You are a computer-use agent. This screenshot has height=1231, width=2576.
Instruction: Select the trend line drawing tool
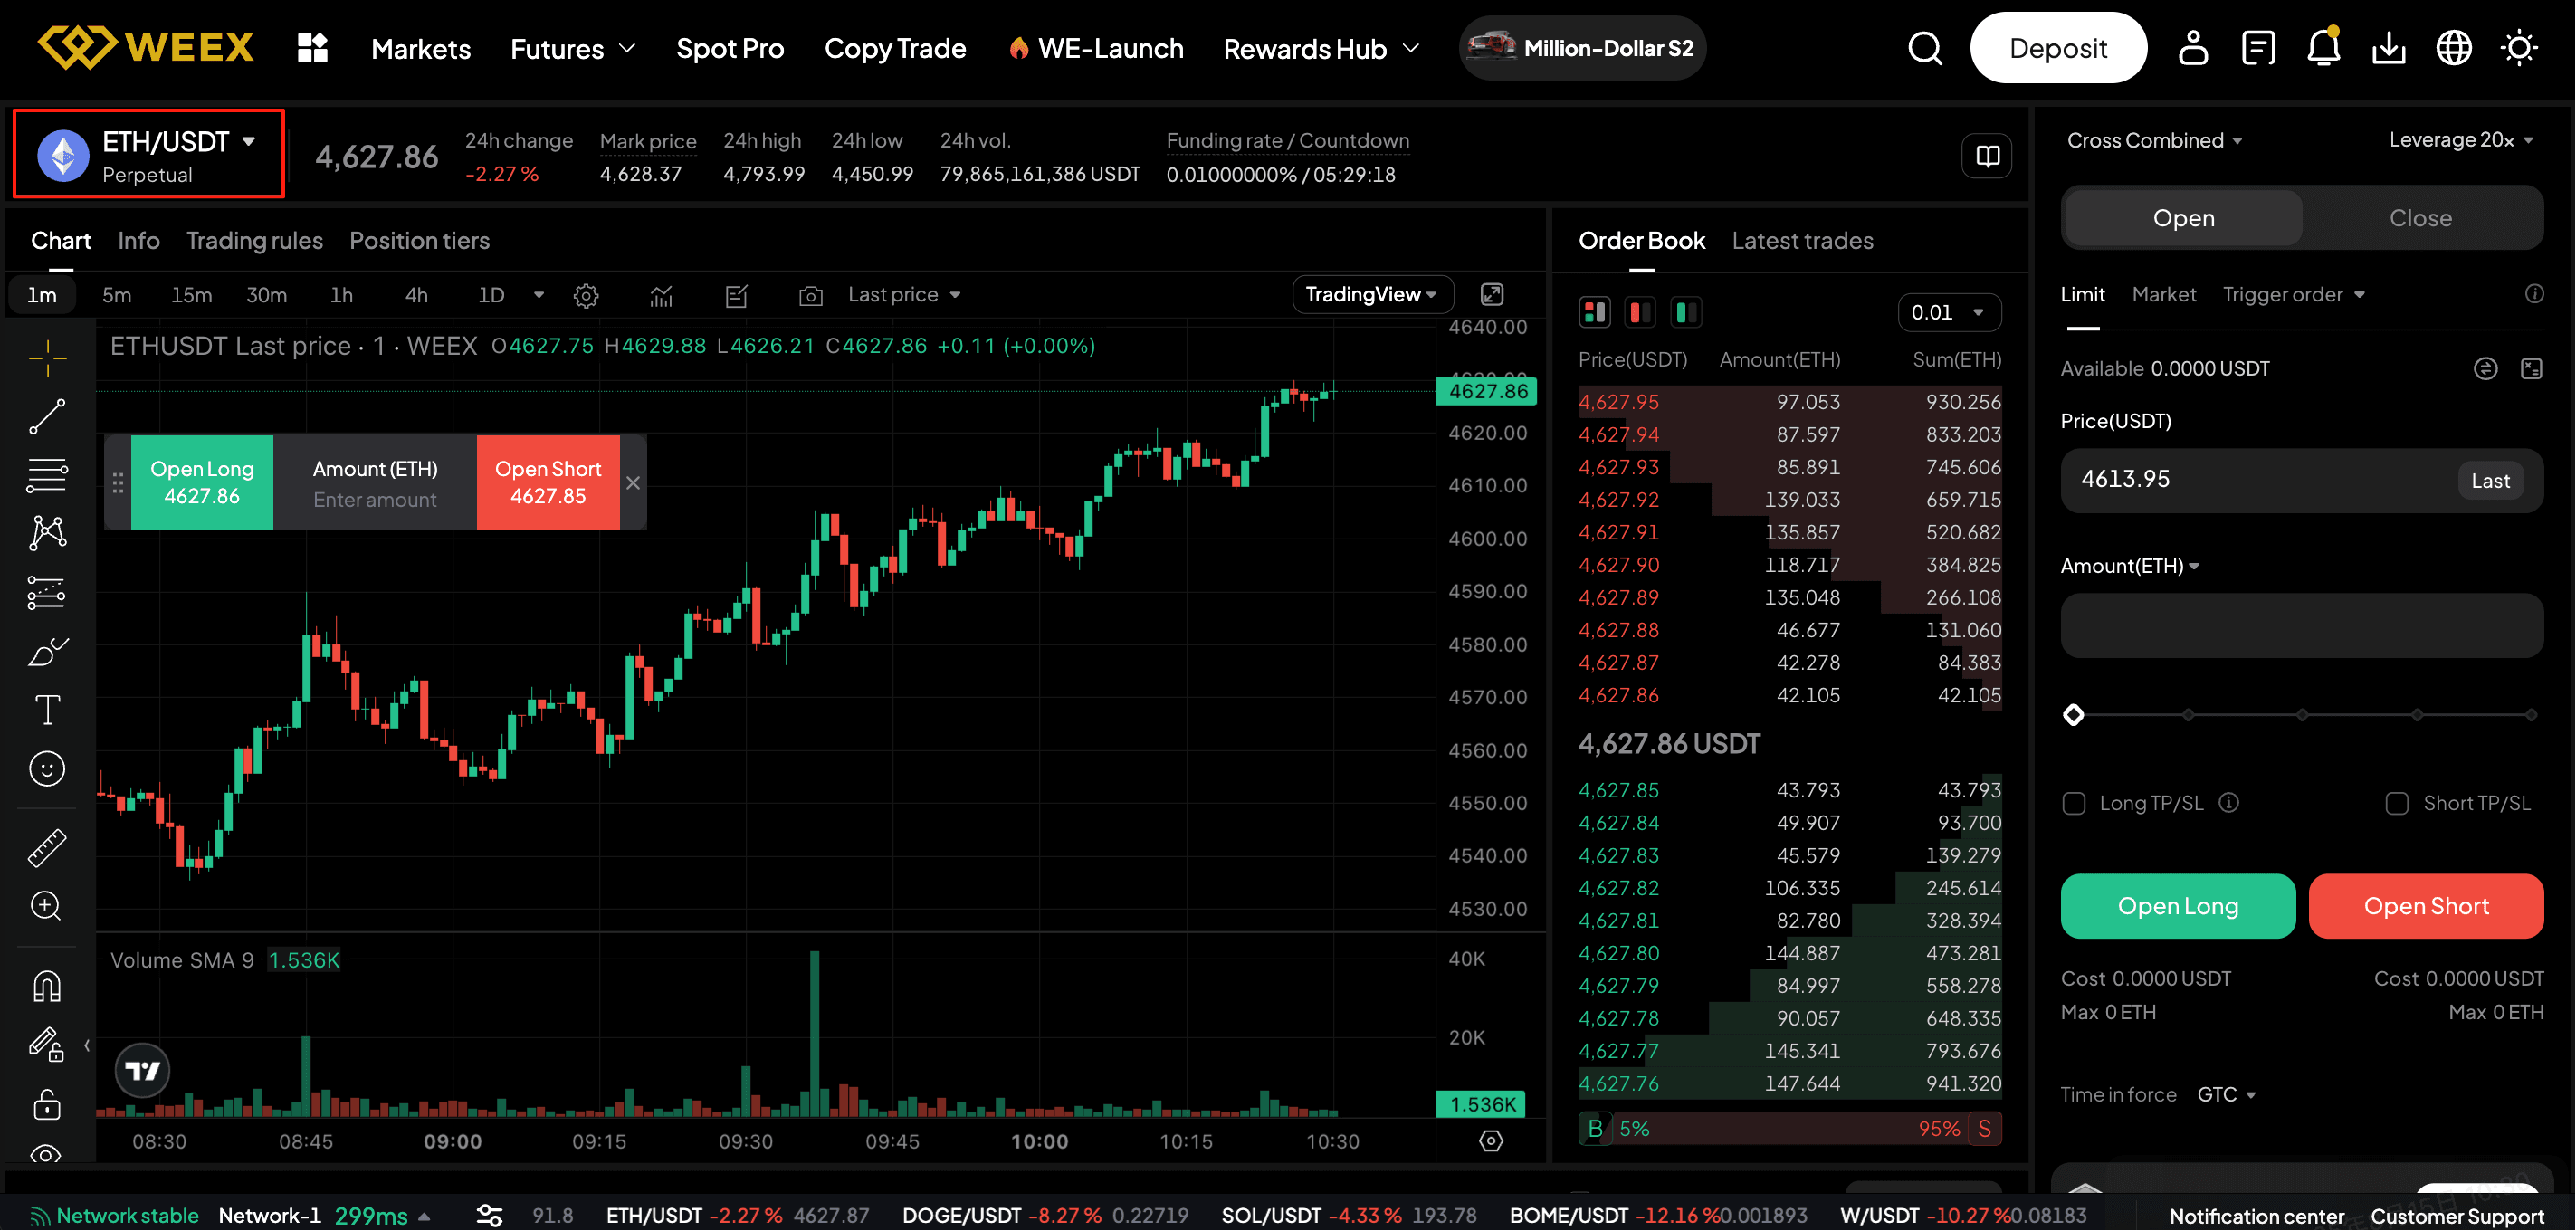click(47, 416)
